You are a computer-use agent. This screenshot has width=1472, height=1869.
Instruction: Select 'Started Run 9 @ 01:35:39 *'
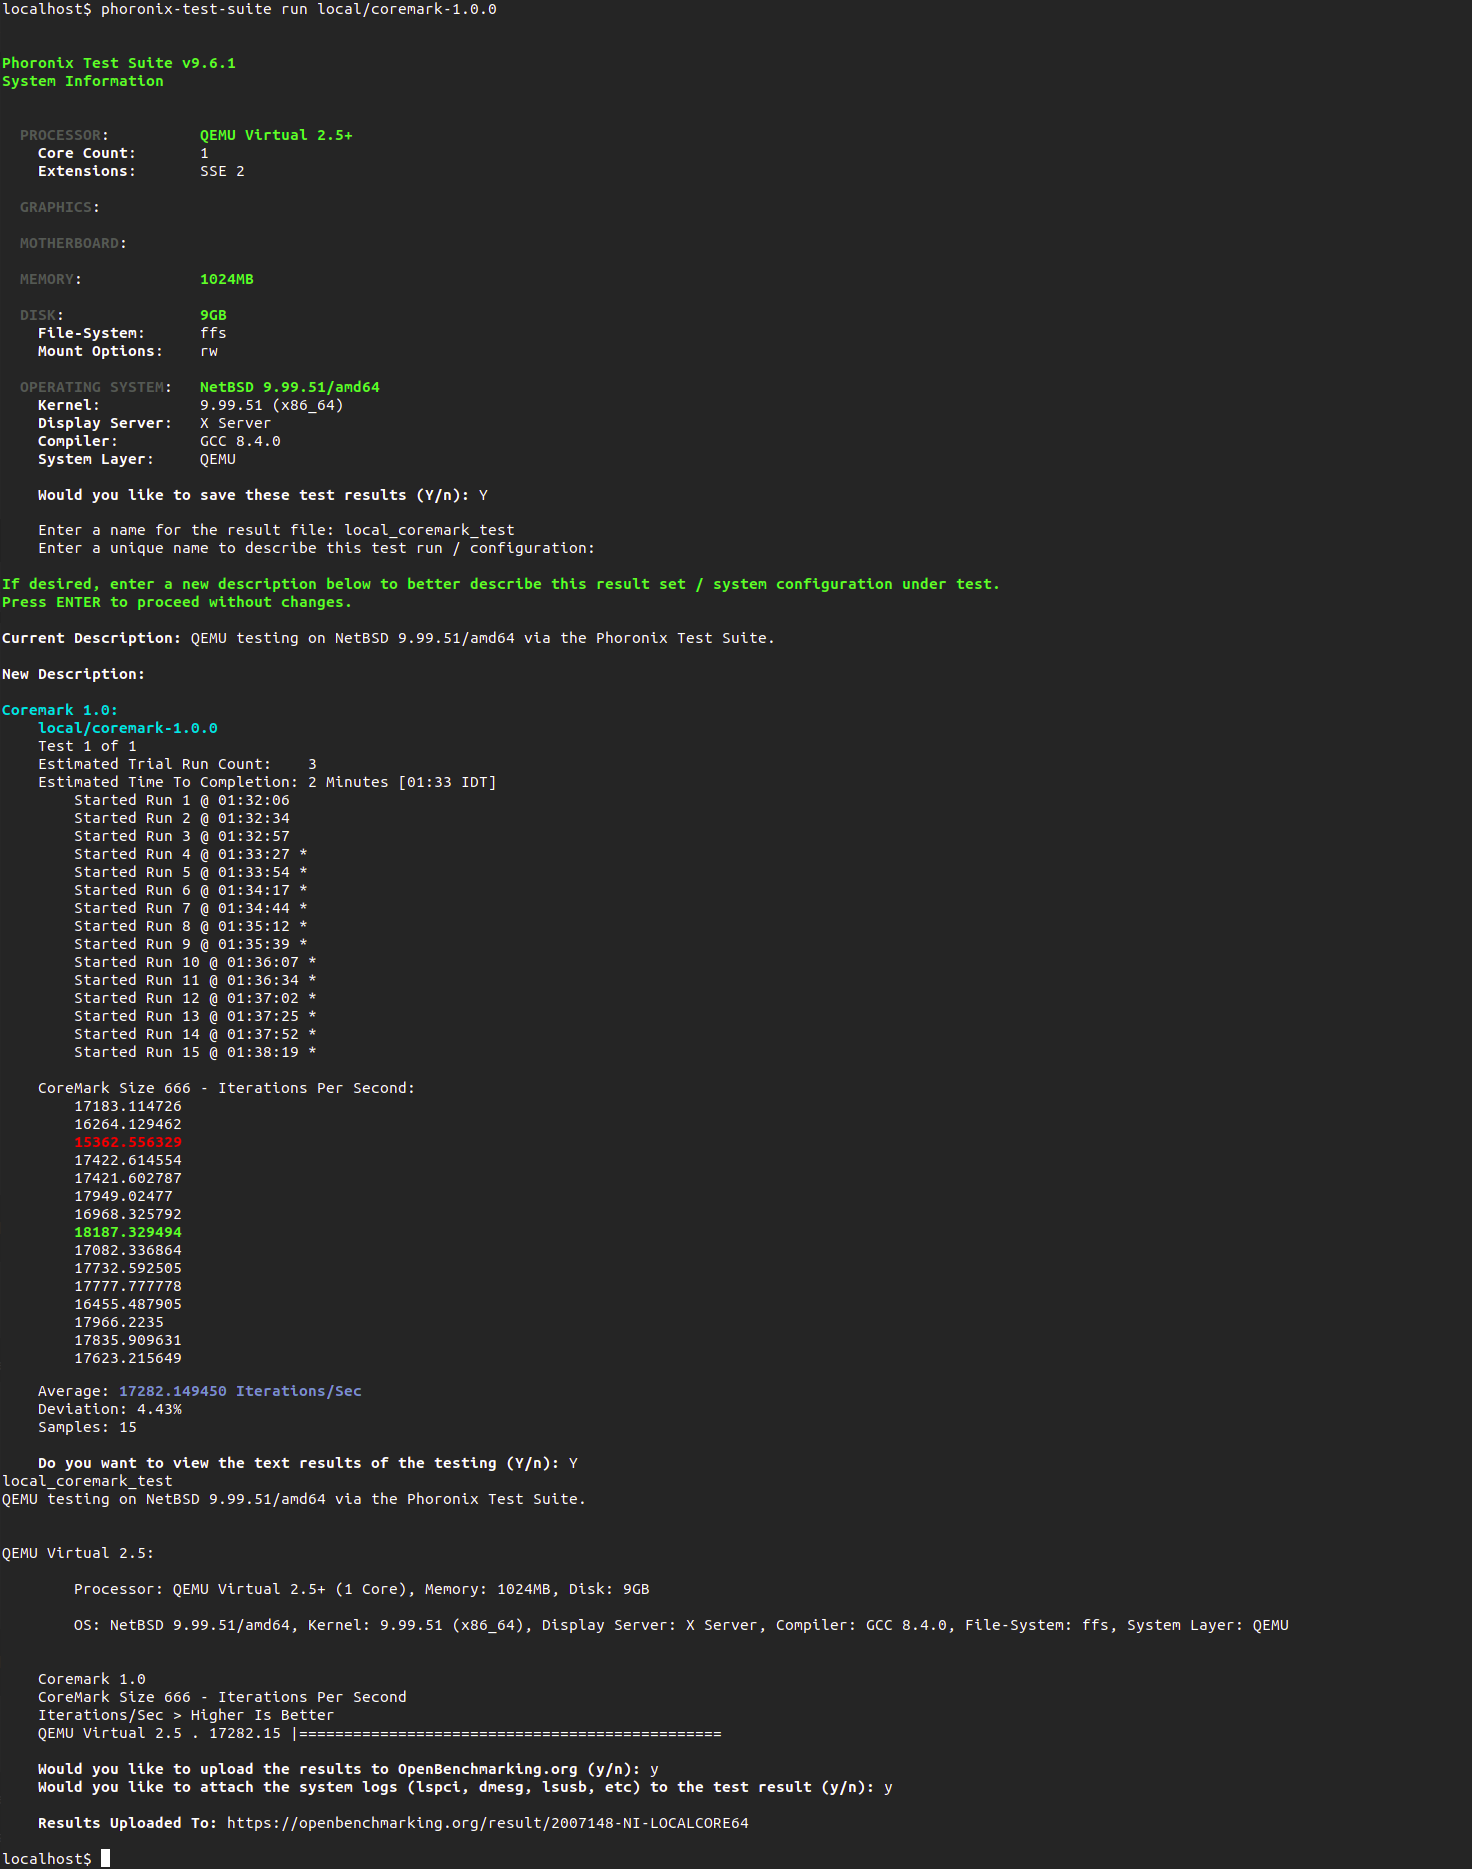tap(191, 944)
